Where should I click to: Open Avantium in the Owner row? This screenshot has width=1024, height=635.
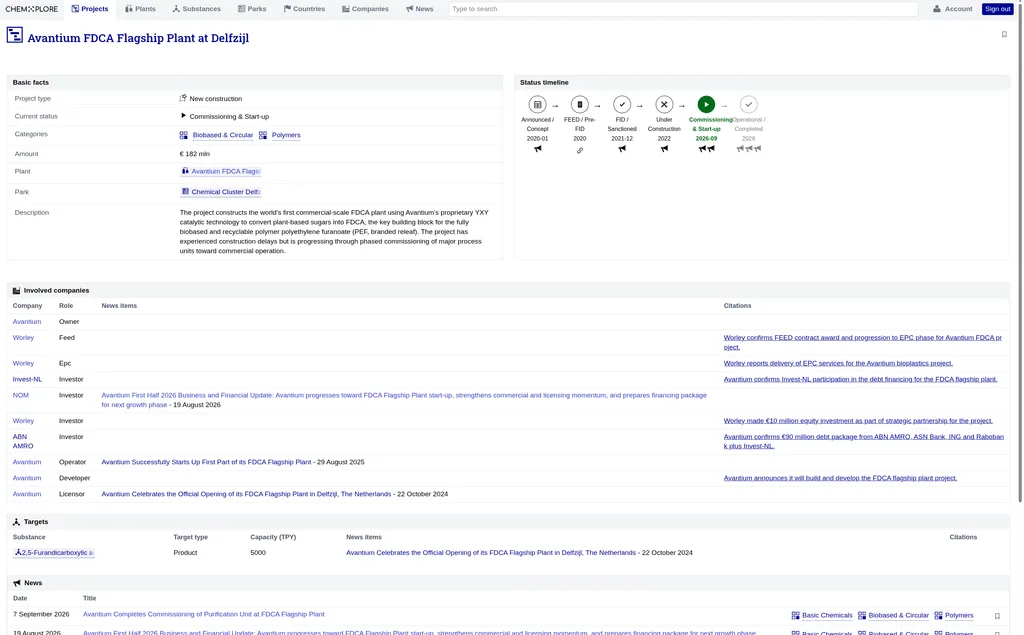click(x=27, y=322)
